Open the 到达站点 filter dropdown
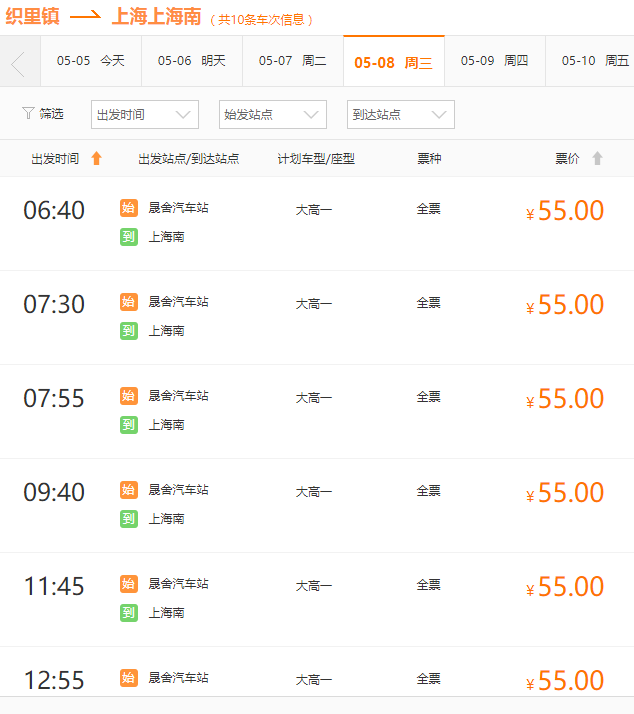The image size is (634, 714). 401,114
